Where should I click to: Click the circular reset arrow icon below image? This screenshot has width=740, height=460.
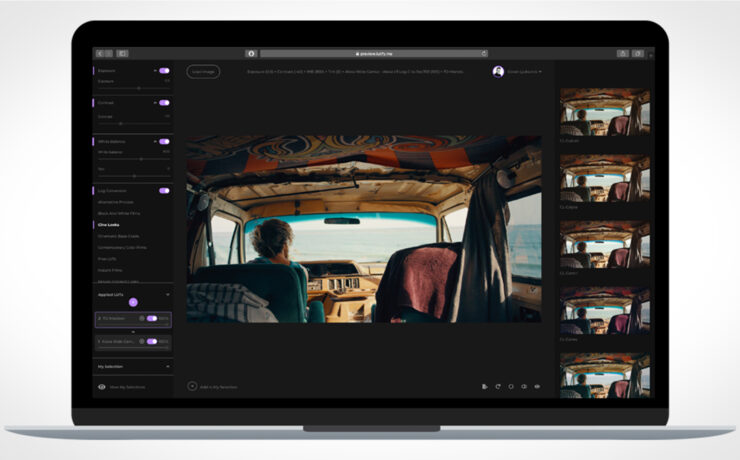[x=498, y=386]
